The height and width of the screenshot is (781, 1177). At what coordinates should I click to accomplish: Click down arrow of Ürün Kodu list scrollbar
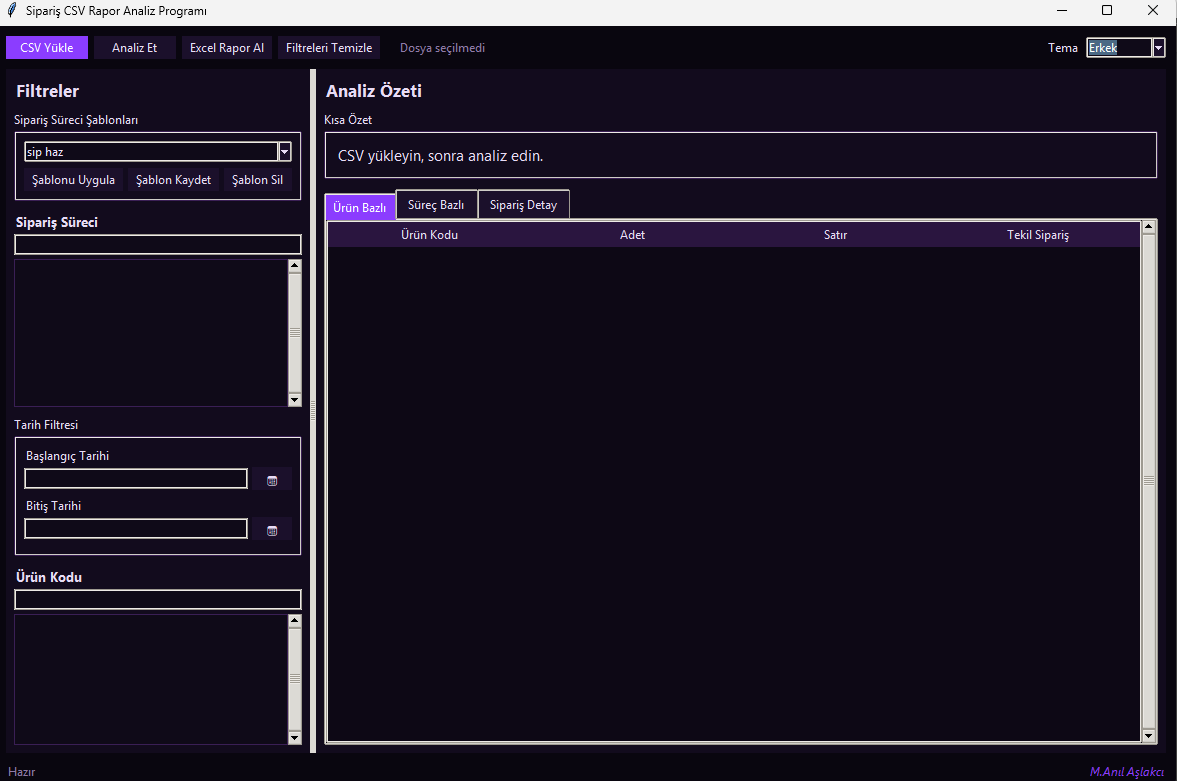pyautogui.click(x=295, y=738)
